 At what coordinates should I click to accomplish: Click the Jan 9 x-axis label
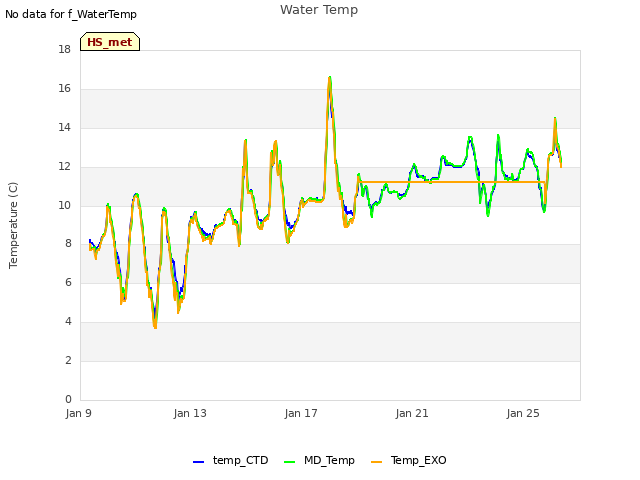click(78, 413)
